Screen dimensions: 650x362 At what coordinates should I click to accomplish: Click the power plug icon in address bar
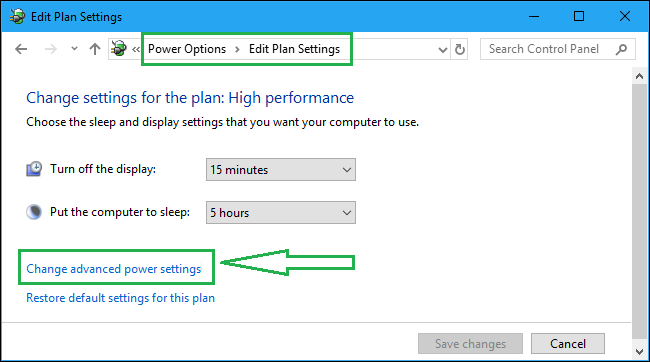pyautogui.click(x=119, y=49)
